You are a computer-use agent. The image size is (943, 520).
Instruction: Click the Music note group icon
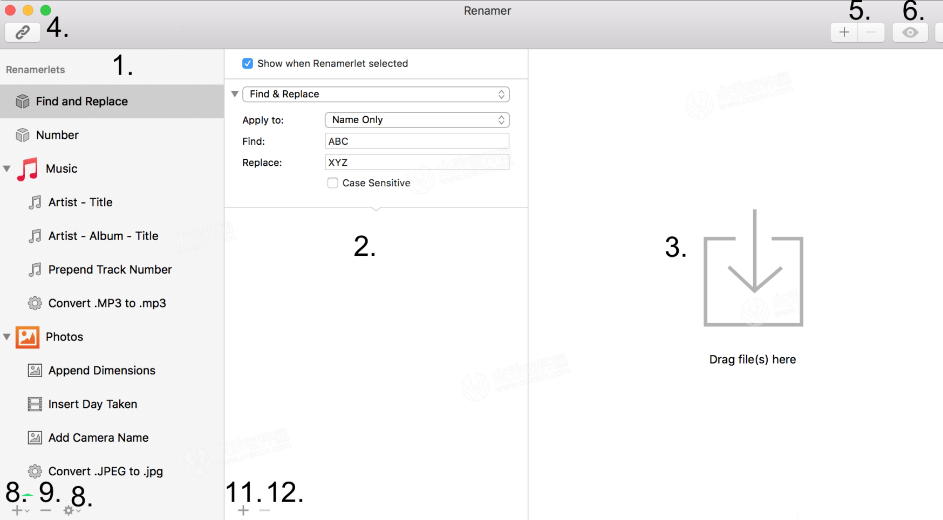click(x=27, y=169)
